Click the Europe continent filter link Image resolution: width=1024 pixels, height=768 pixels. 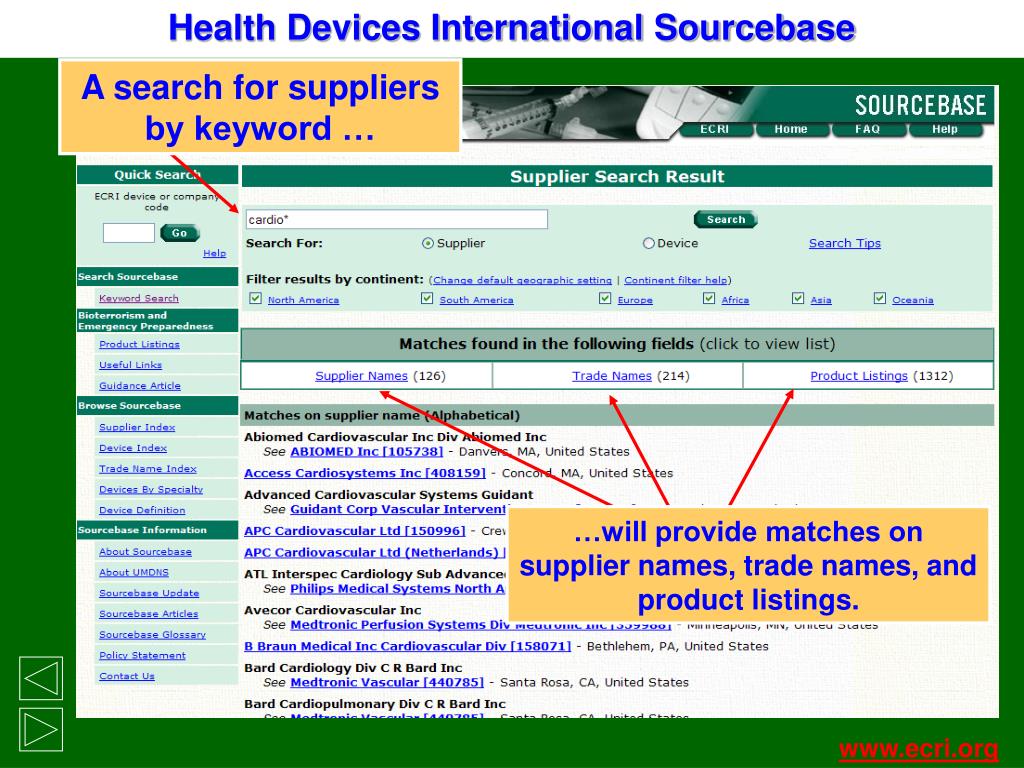(x=635, y=300)
